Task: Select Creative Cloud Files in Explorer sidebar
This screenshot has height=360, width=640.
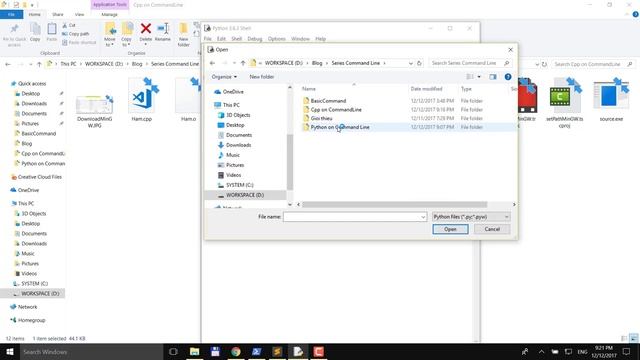Action: pos(36,177)
